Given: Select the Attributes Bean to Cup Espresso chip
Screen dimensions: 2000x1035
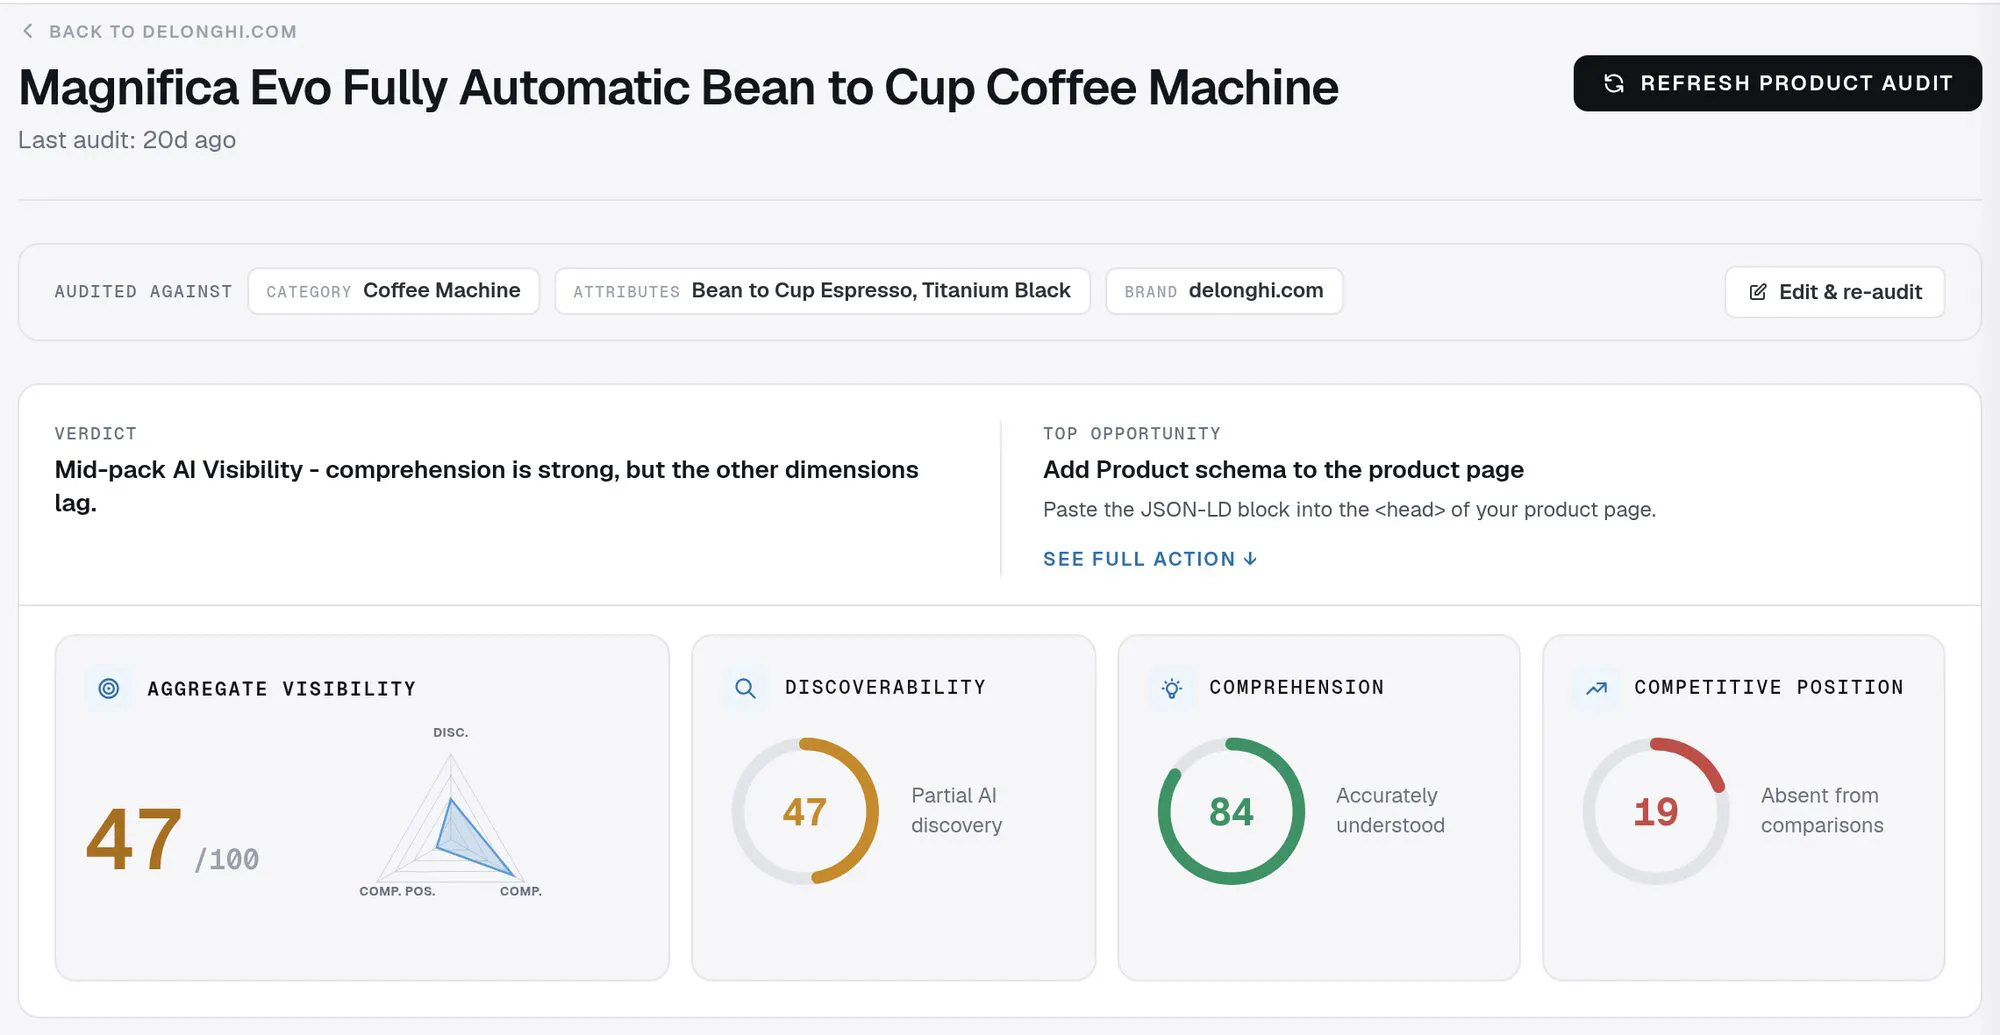Looking at the screenshot, I should [822, 291].
